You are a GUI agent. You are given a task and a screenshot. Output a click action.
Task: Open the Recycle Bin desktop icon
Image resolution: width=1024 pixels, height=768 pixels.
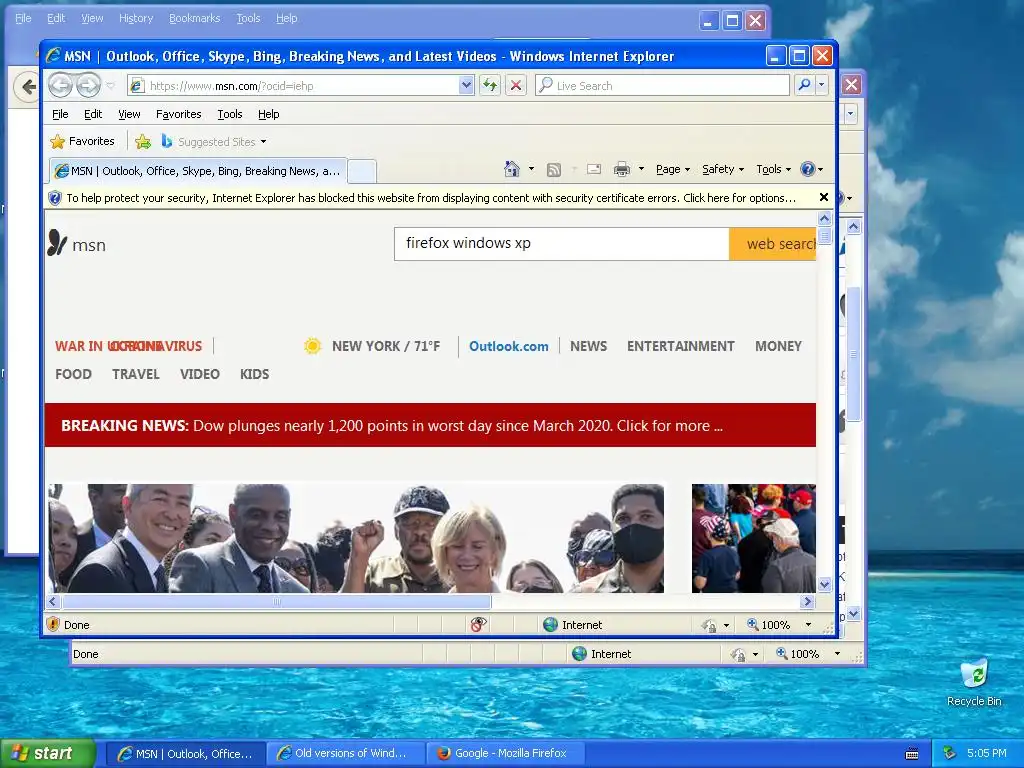tap(974, 683)
